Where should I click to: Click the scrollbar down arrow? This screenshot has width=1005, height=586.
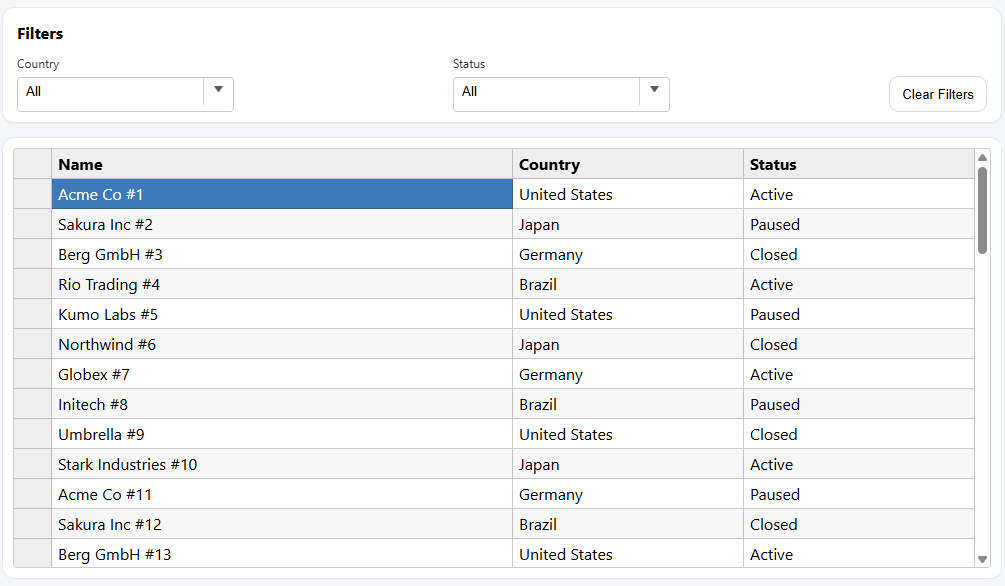pos(982,559)
